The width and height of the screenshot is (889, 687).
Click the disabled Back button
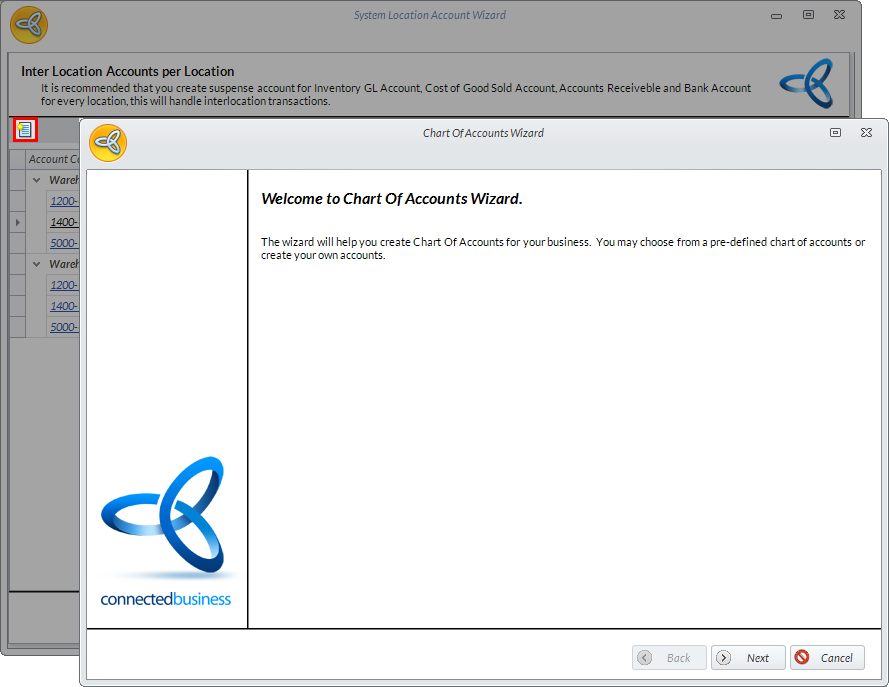[x=669, y=658]
